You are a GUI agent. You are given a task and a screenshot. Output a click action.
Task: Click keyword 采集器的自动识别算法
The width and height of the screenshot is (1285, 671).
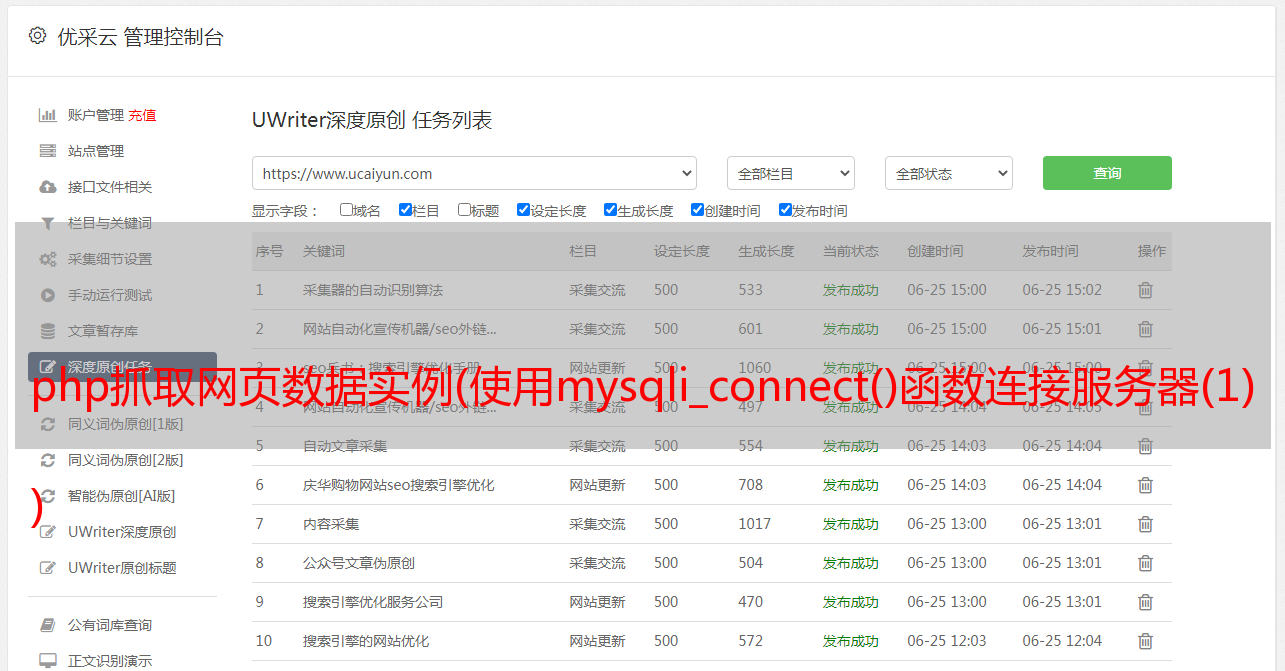[x=373, y=290]
